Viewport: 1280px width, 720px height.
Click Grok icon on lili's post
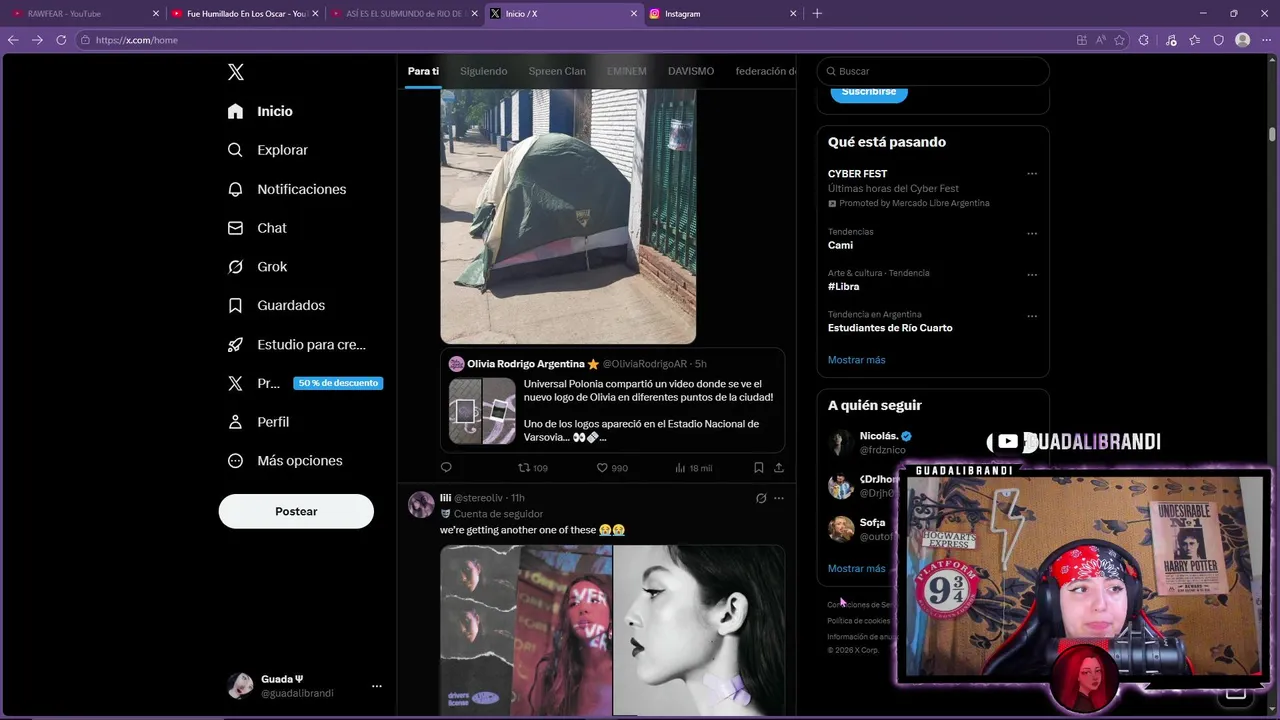tap(761, 498)
